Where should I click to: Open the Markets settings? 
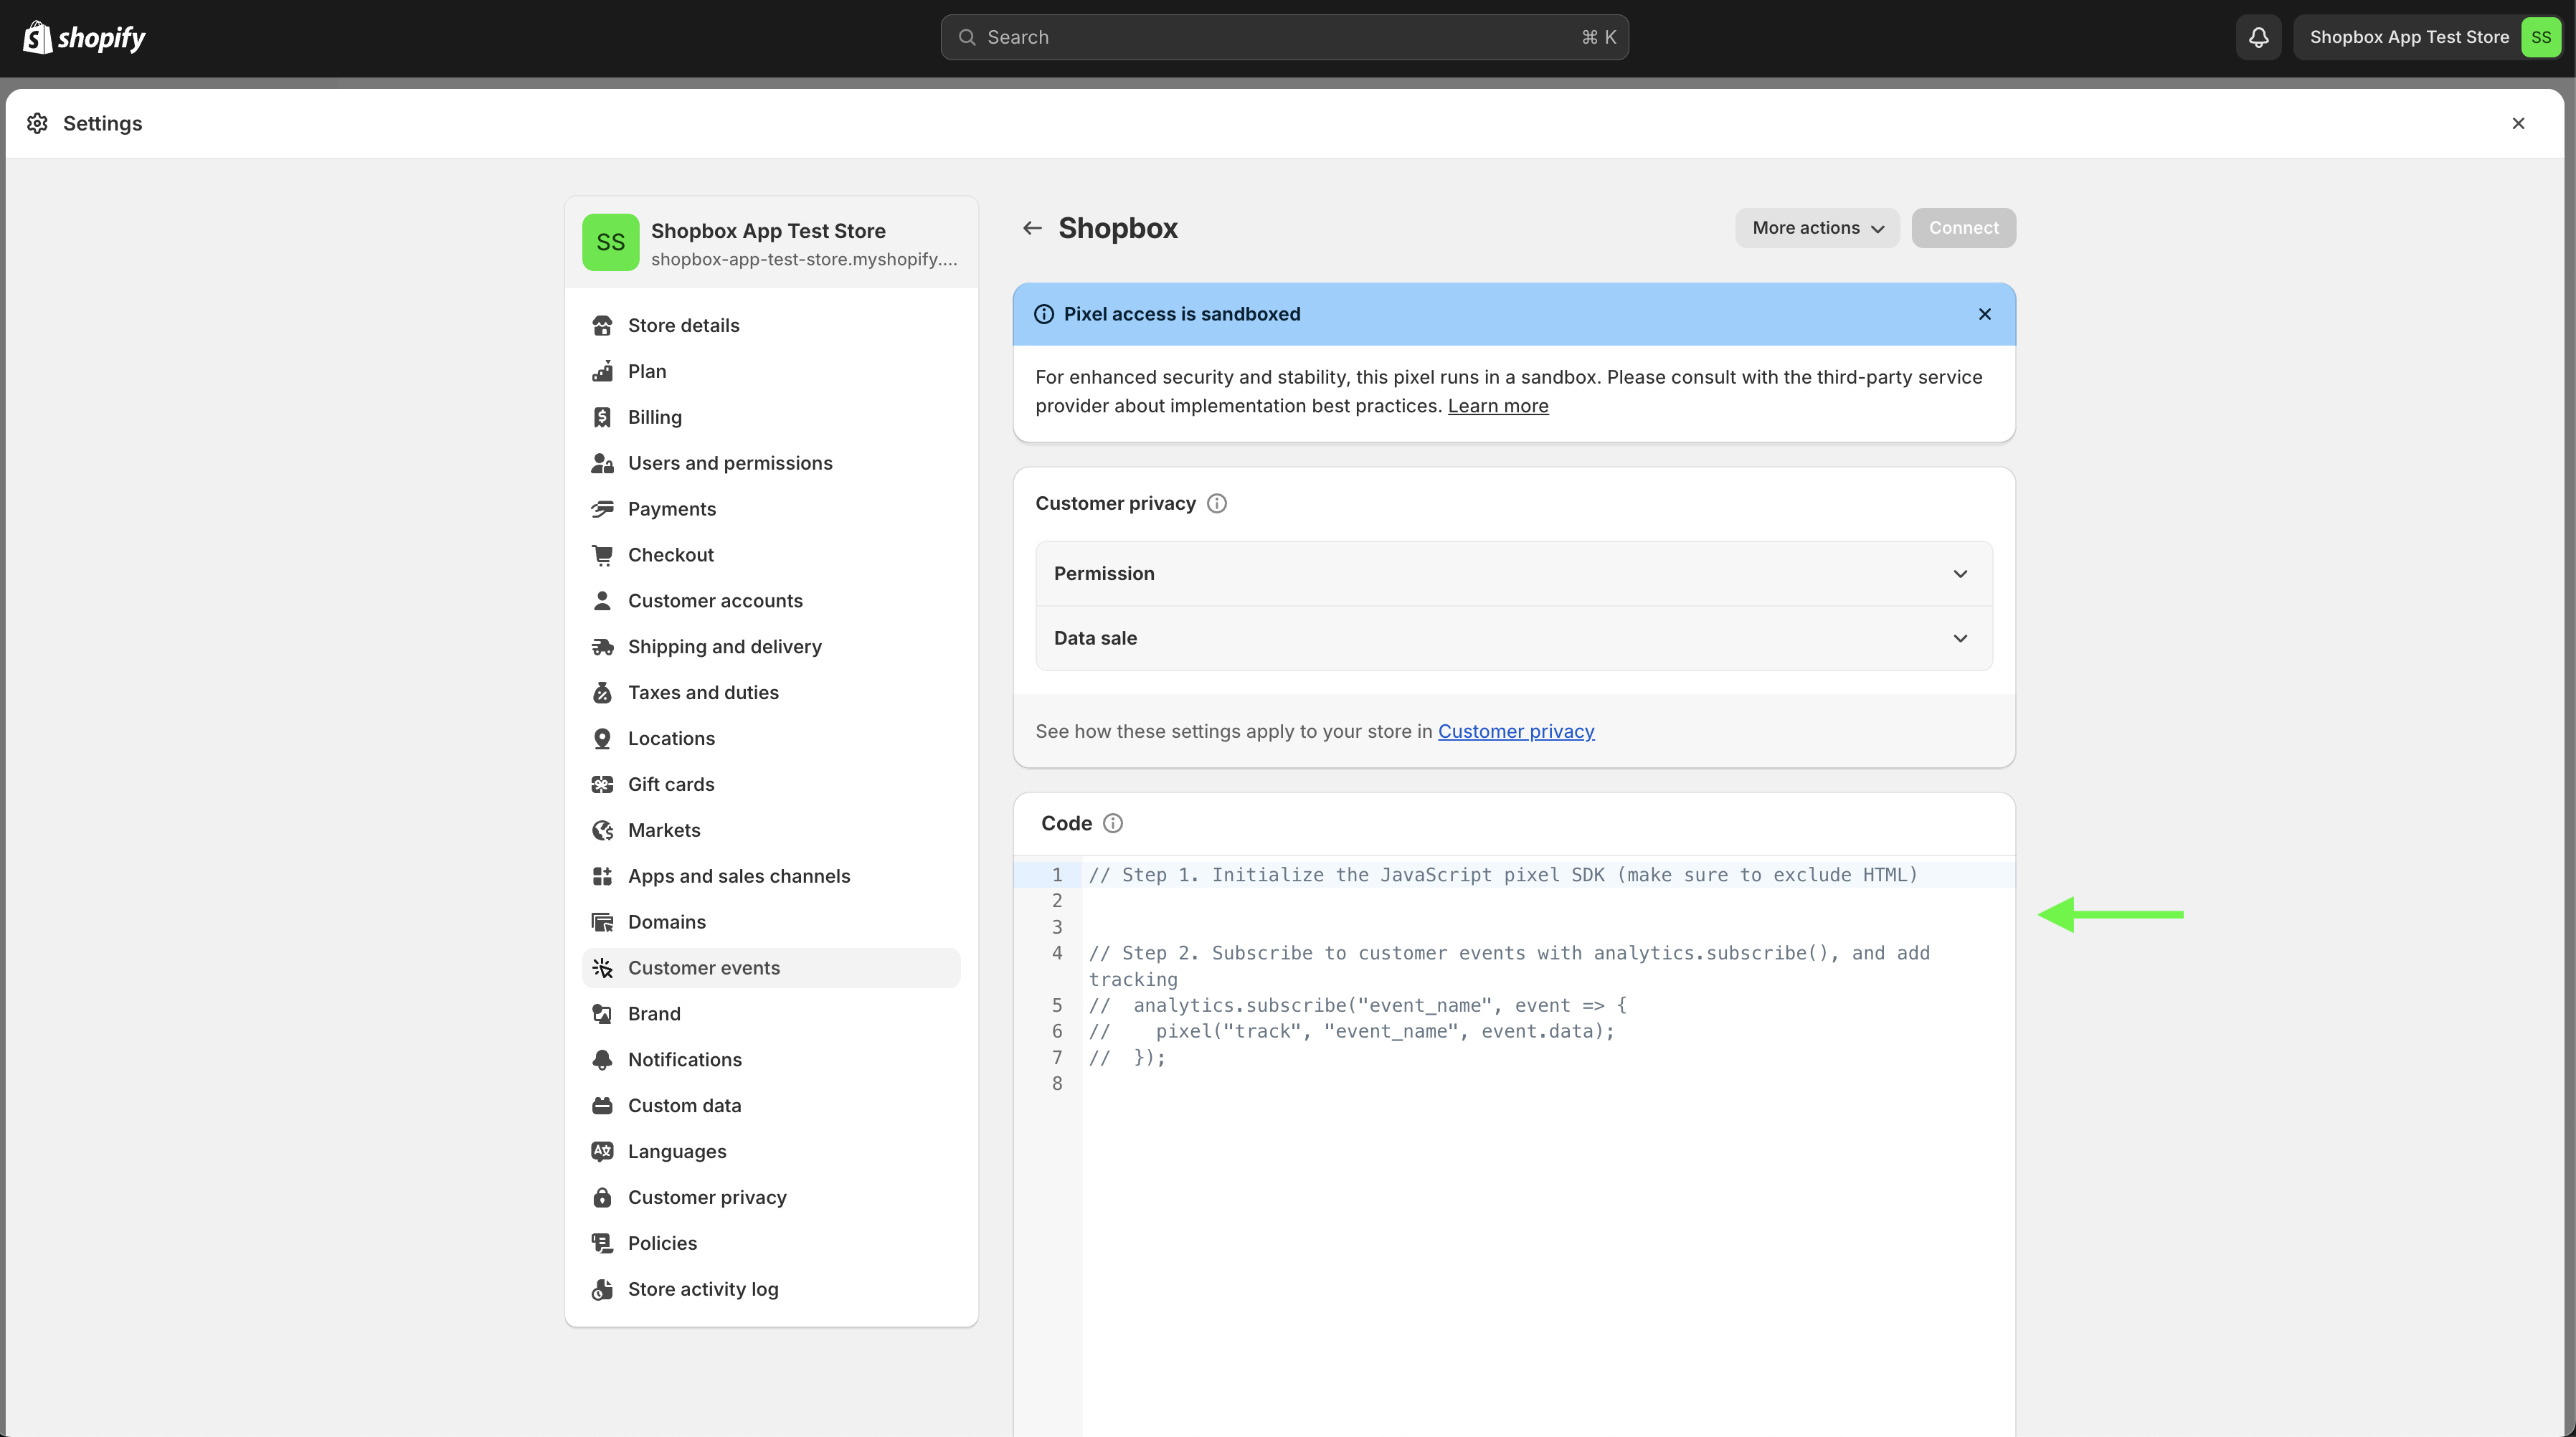[663, 830]
